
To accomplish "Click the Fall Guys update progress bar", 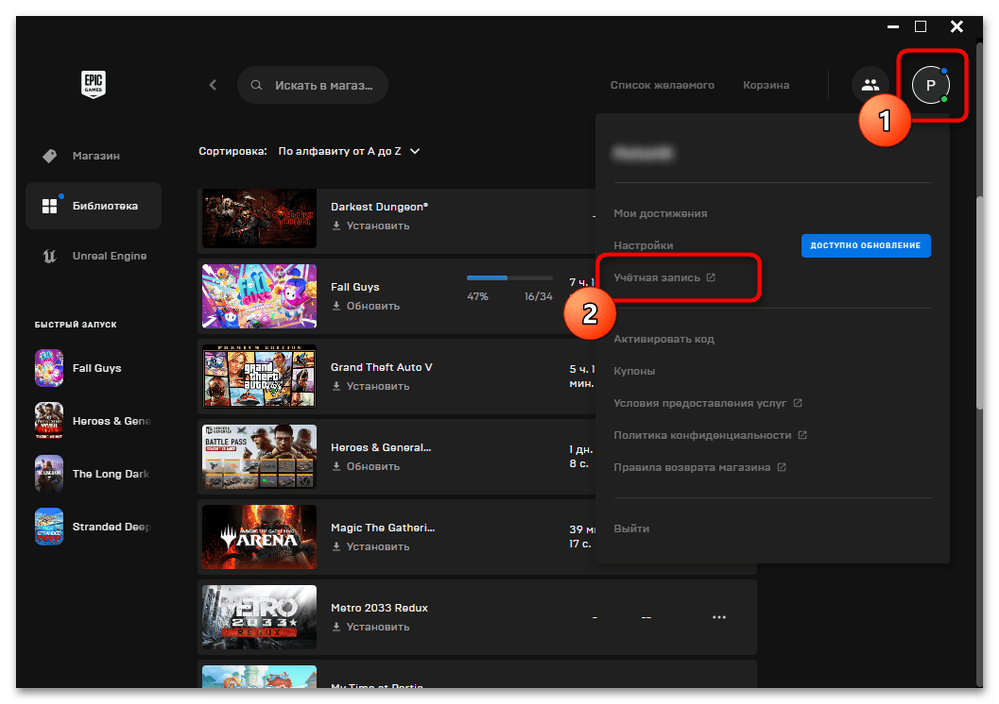I will [509, 278].
